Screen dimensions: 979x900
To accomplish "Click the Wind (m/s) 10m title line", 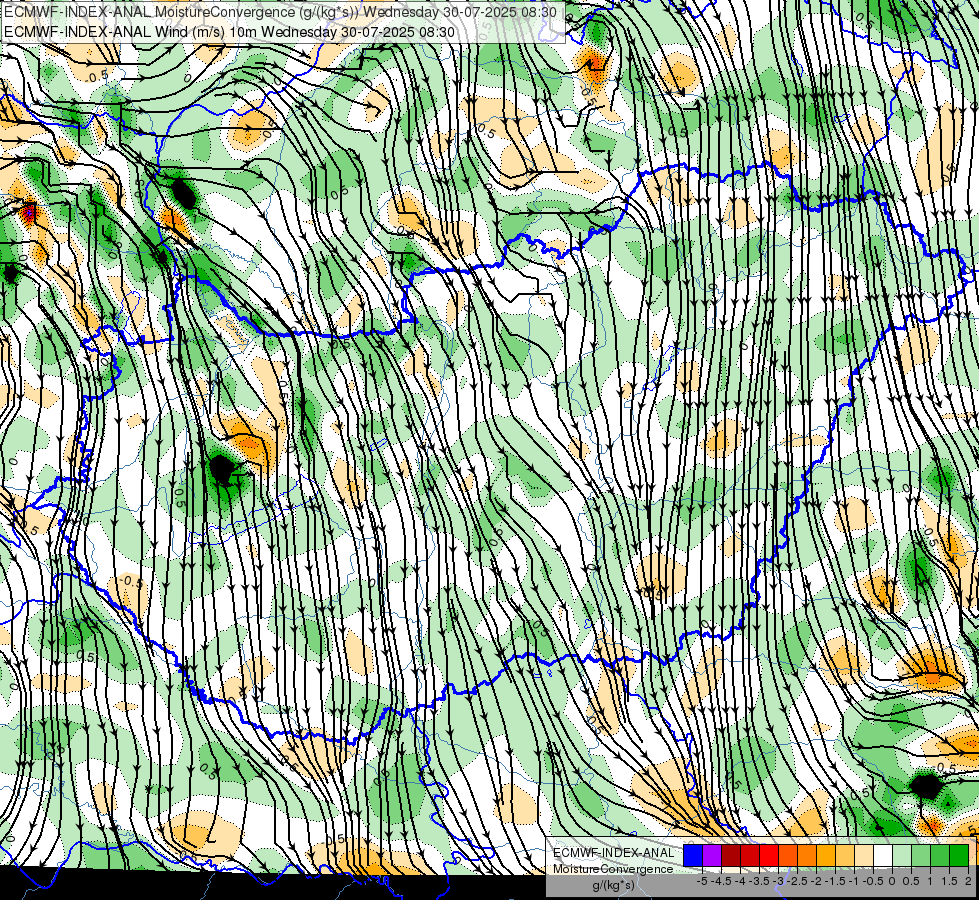I will [x=229, y=32].
